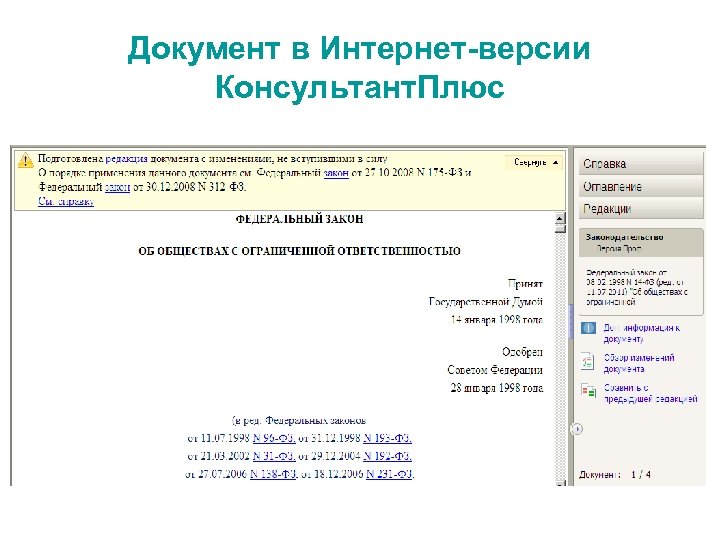Click title ОБ ОБЩЕСТВАХ С ОГРАНИЧЕННОЙ ОТВЕТСТВЕННОСТЬЮ
Viewport: 720px width, 540px height.
pos(299,251)
